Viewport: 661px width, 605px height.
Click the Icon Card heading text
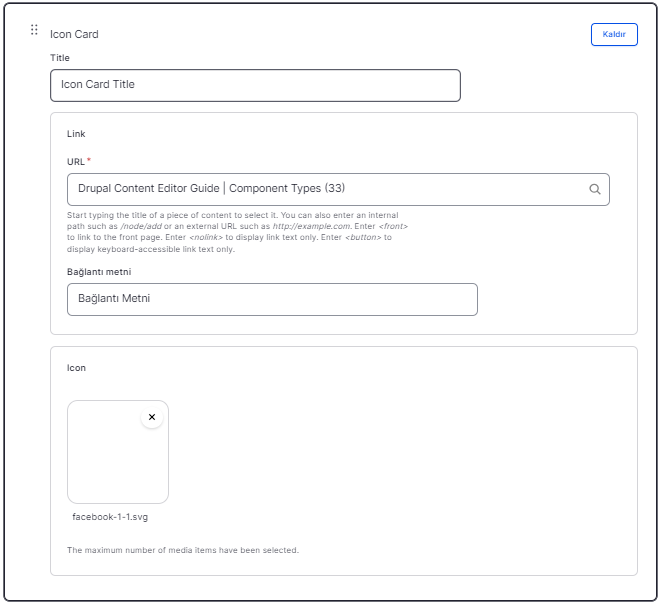(x=74, y=34)
